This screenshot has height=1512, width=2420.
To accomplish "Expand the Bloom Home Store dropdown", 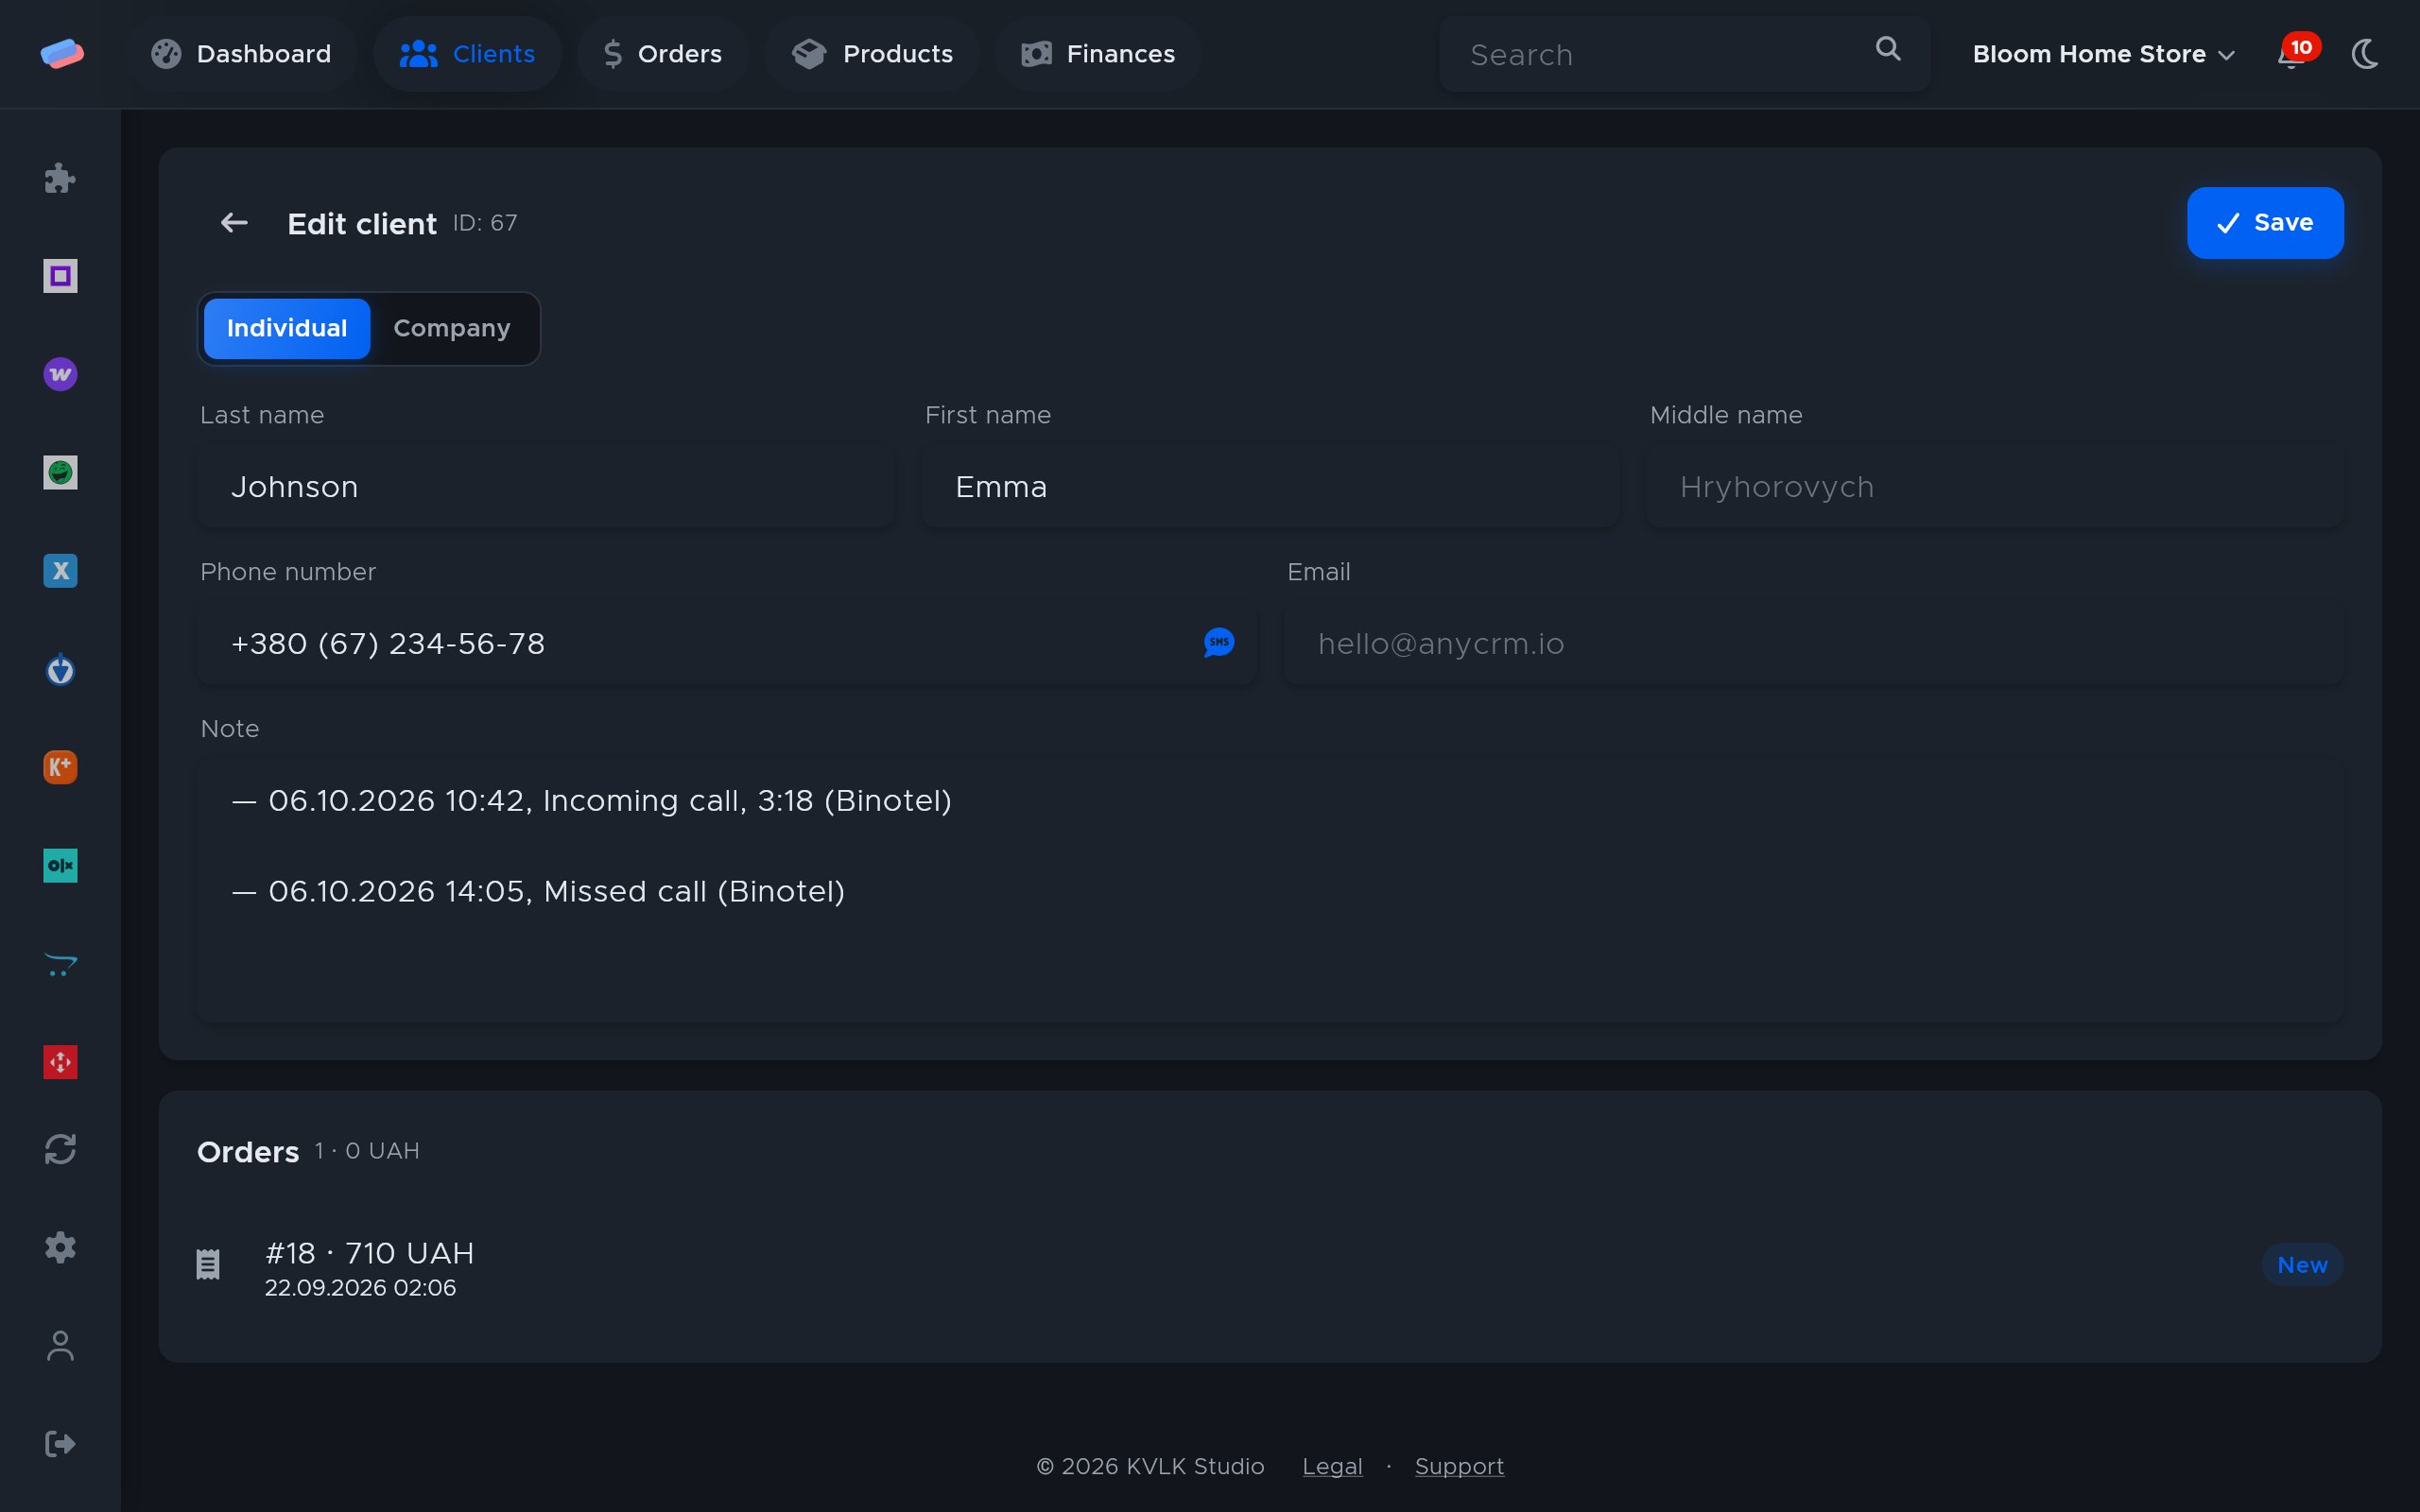I will pyautogui.click(x=2103, y=54).
